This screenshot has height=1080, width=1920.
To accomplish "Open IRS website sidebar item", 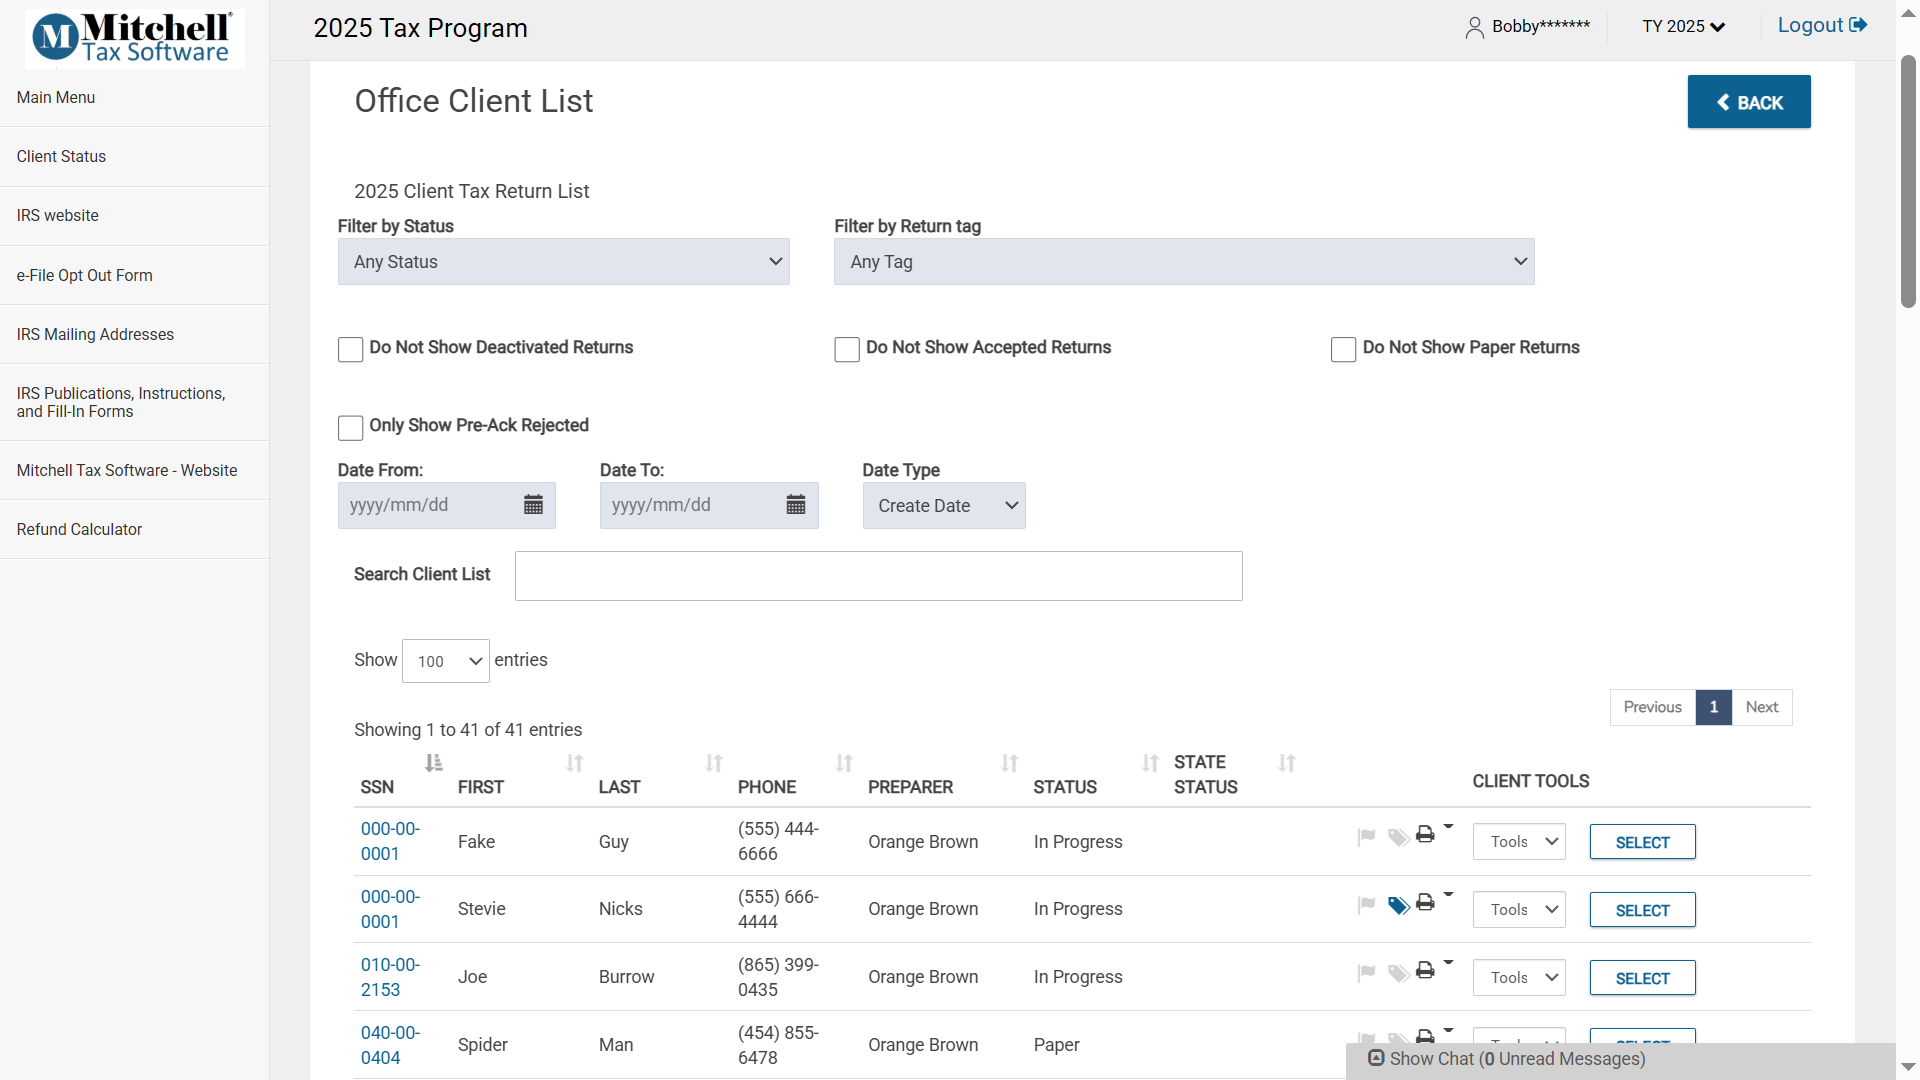I will 134,215.
